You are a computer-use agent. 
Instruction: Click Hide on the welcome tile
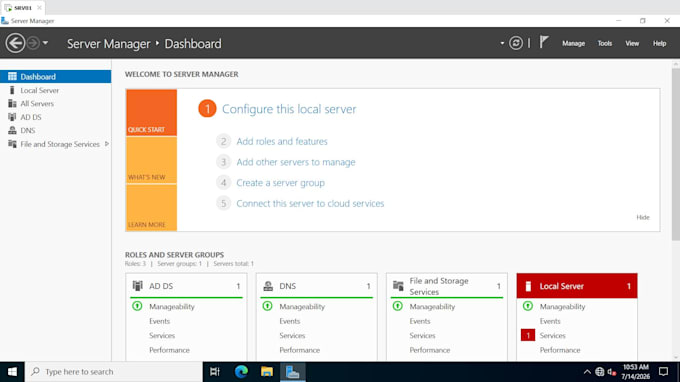point(643,217)
